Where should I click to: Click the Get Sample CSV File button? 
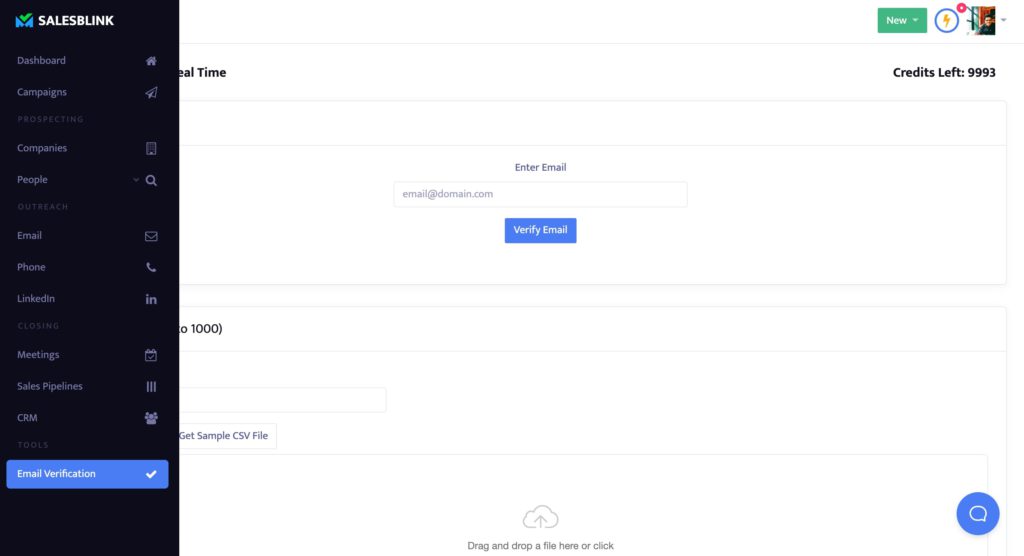(227, 436)
